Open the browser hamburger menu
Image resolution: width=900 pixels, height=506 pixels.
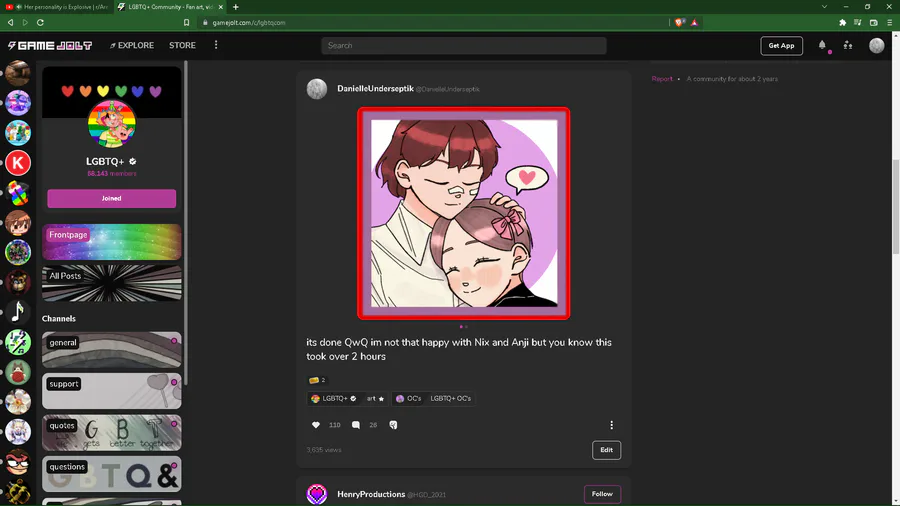click(890, 22)
